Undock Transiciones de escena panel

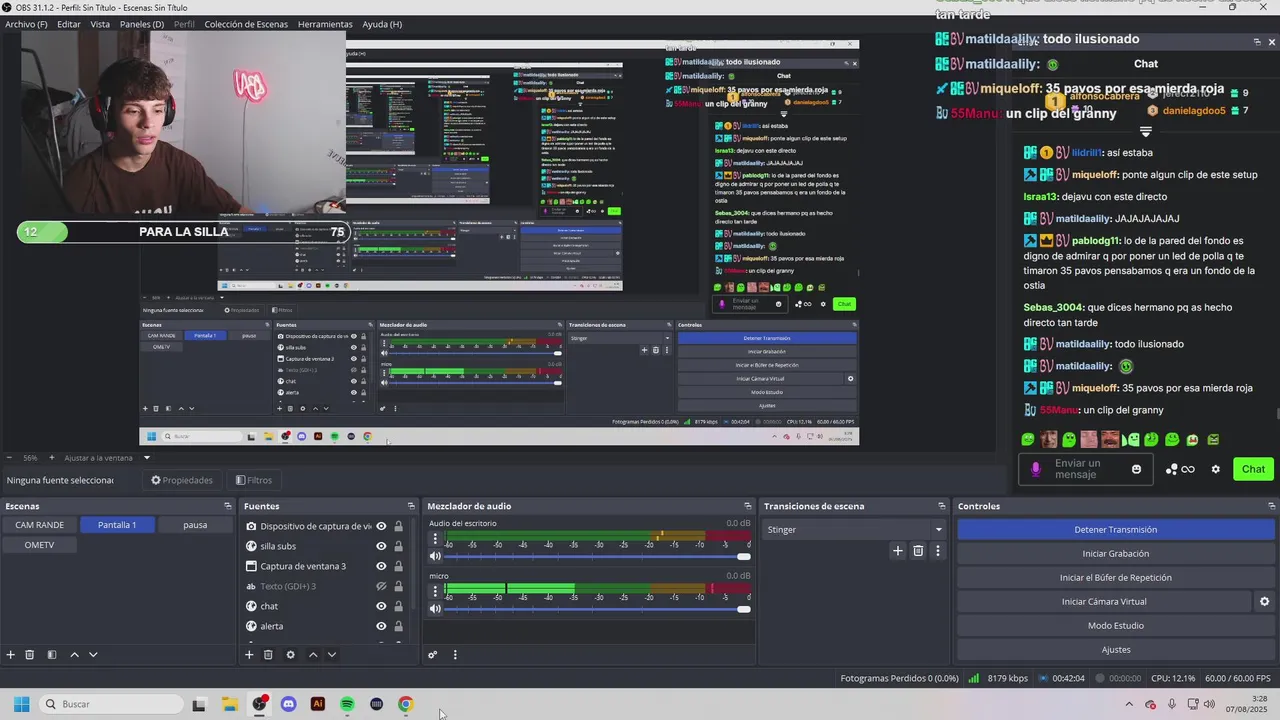point(941,506)
